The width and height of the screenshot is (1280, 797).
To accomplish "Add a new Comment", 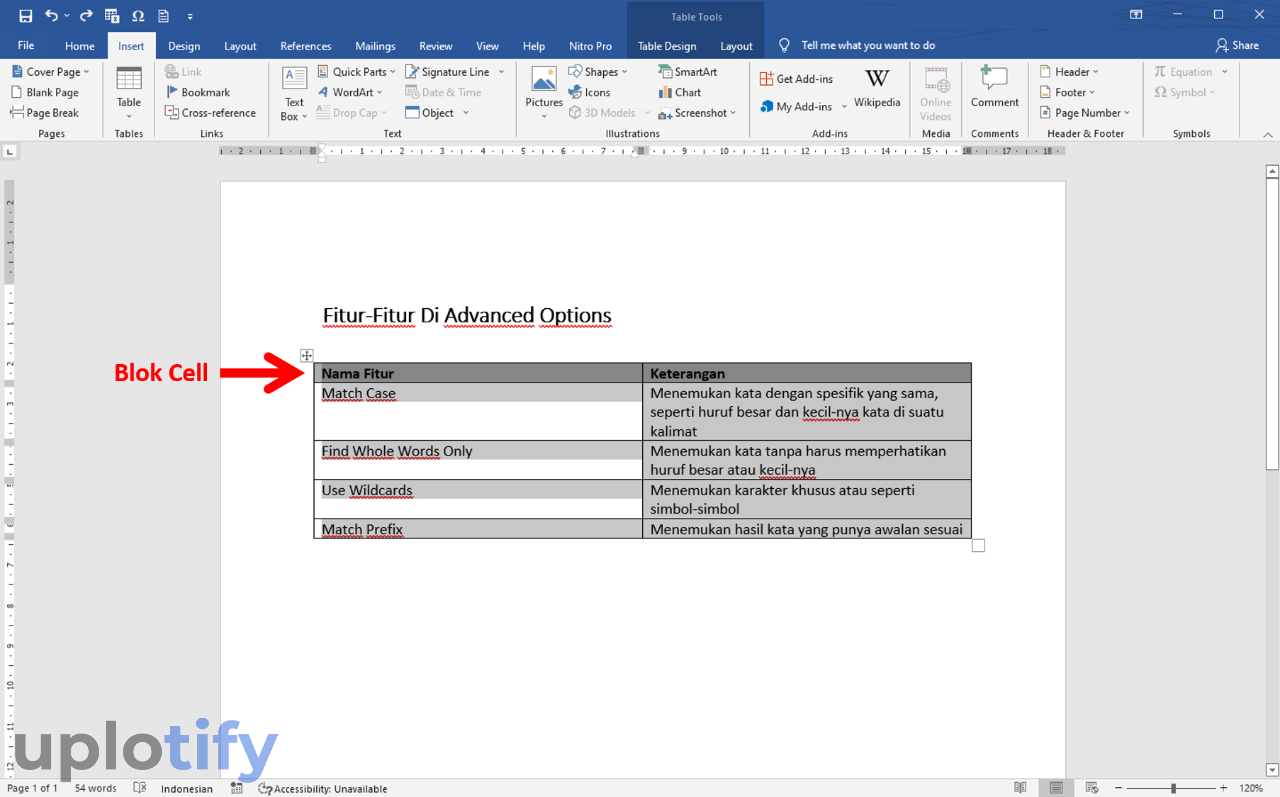I will click(x=994, y=87).
